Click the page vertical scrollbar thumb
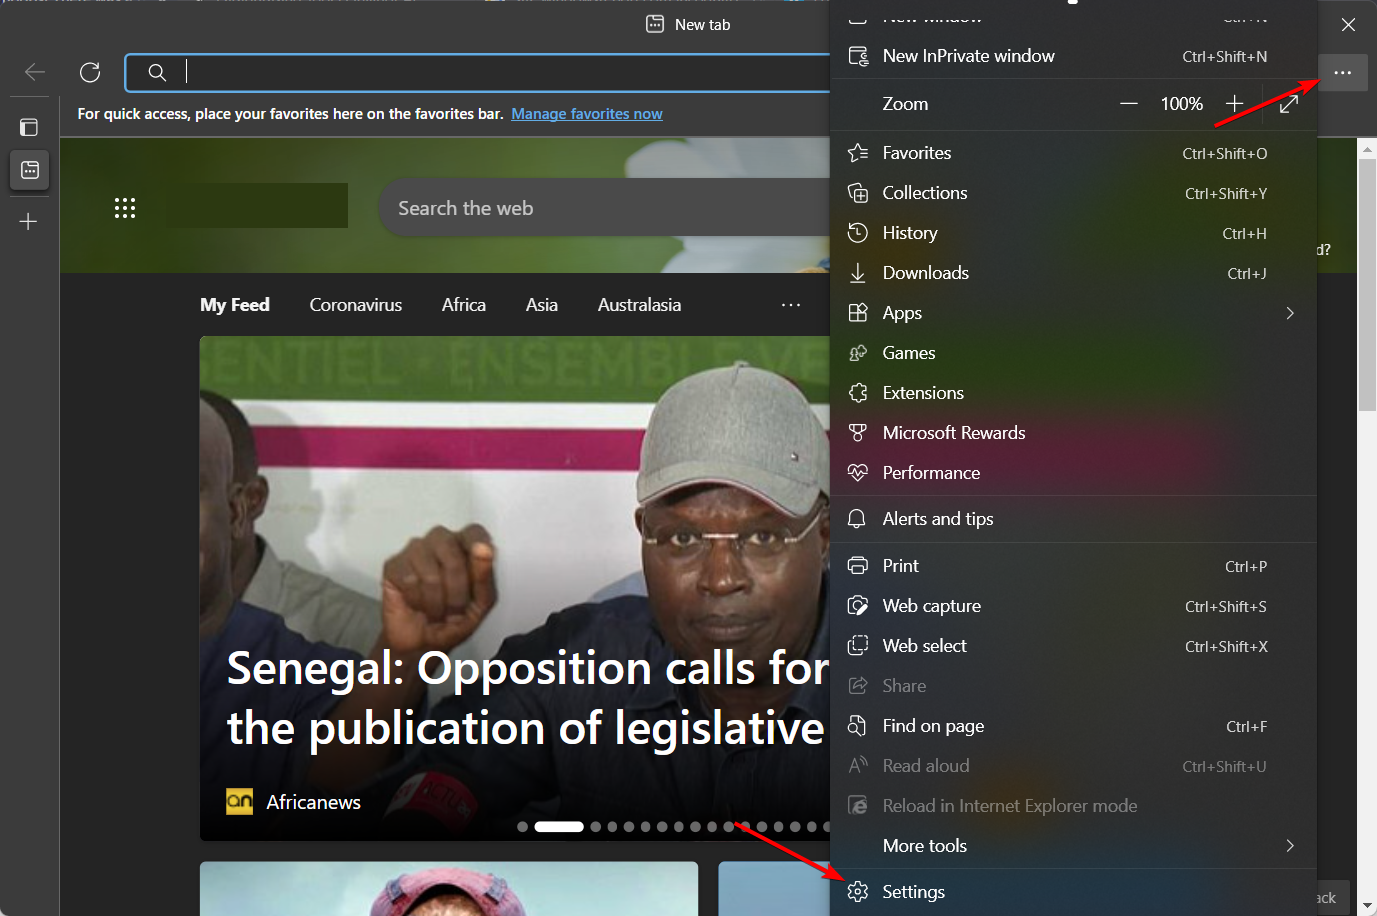The height and width of the screenshot is (916, 1377). tap(1367, 285)
